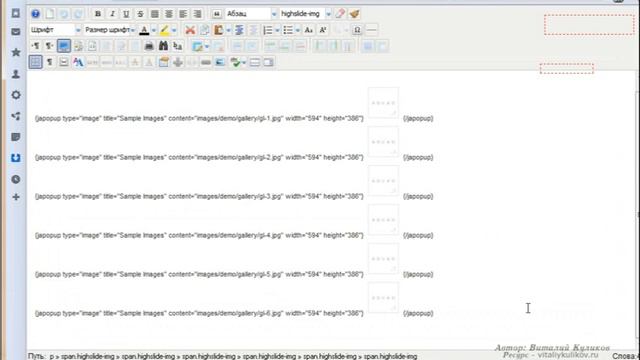Toggle the fullscreen editor mode
Viewport: 640px width, 360px height.
[x=64, y=46]
